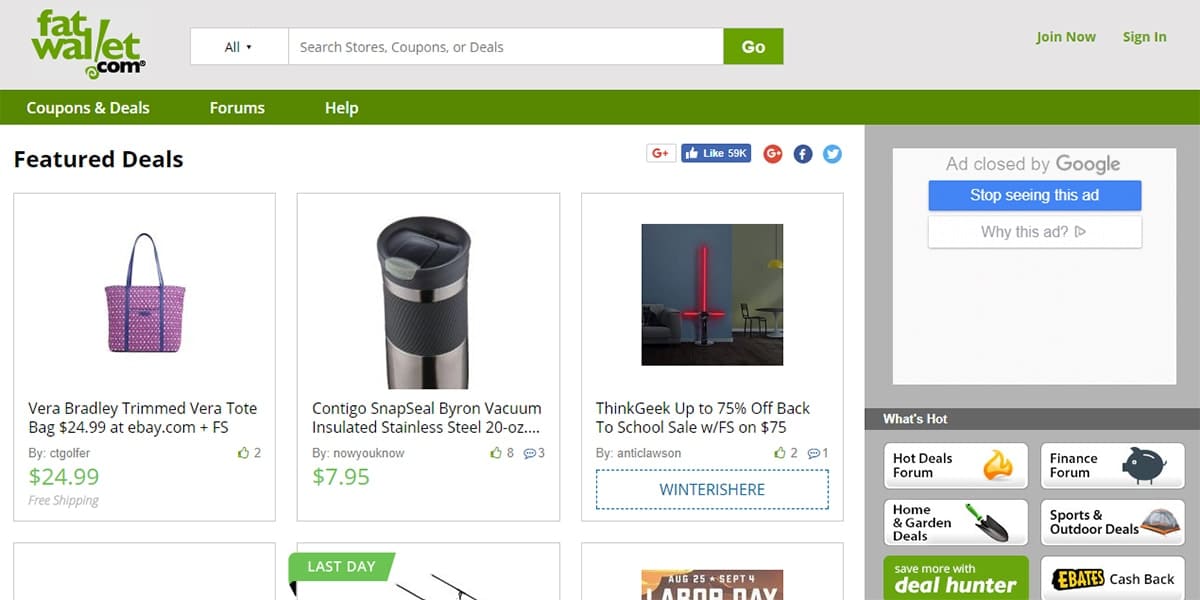Open the Help menu
The image size is (1200, 600).
pyautogui.click(x=341, y=108)
